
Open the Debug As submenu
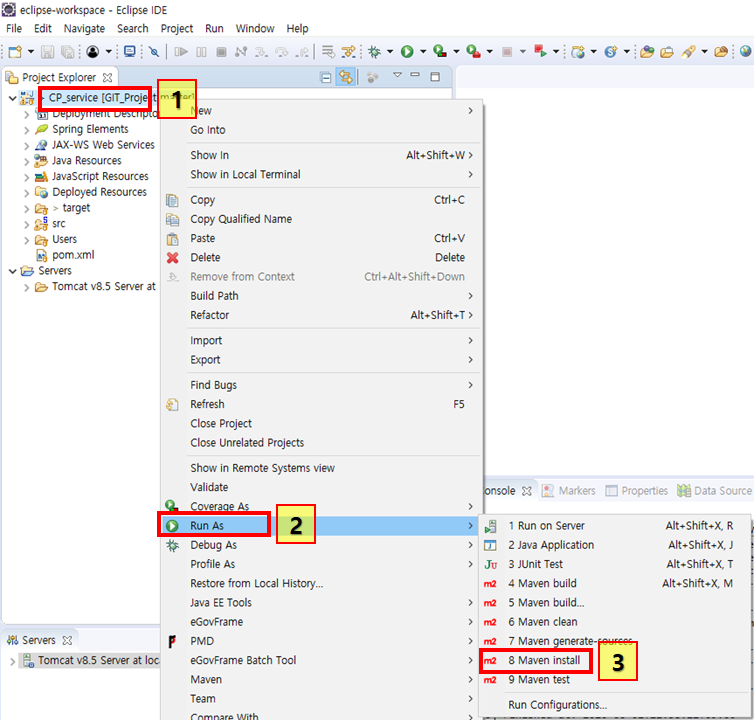click(321, 545)
